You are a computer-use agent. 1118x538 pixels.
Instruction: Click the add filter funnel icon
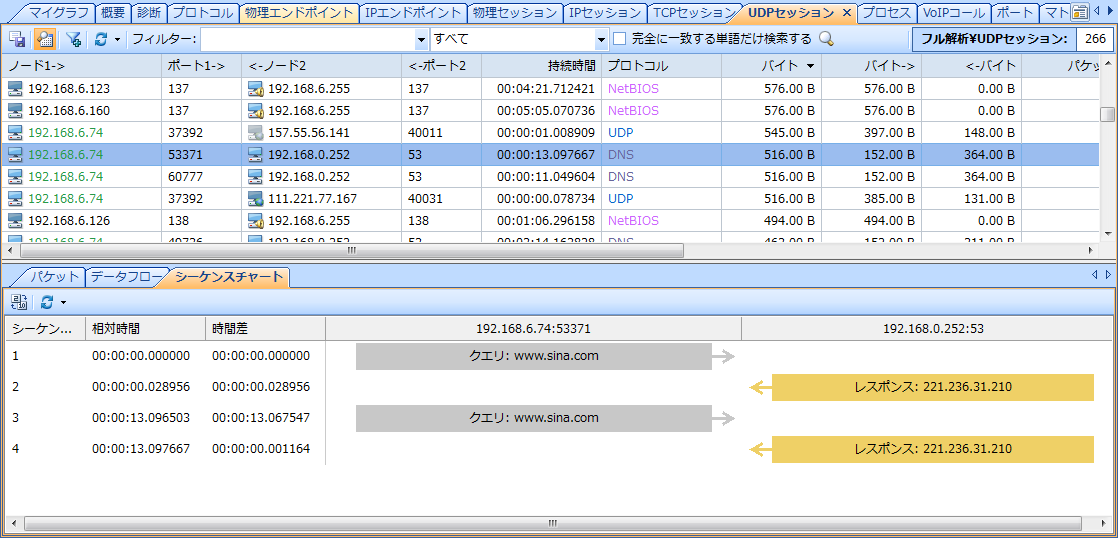pyautogui.click(x=73, y=39)
